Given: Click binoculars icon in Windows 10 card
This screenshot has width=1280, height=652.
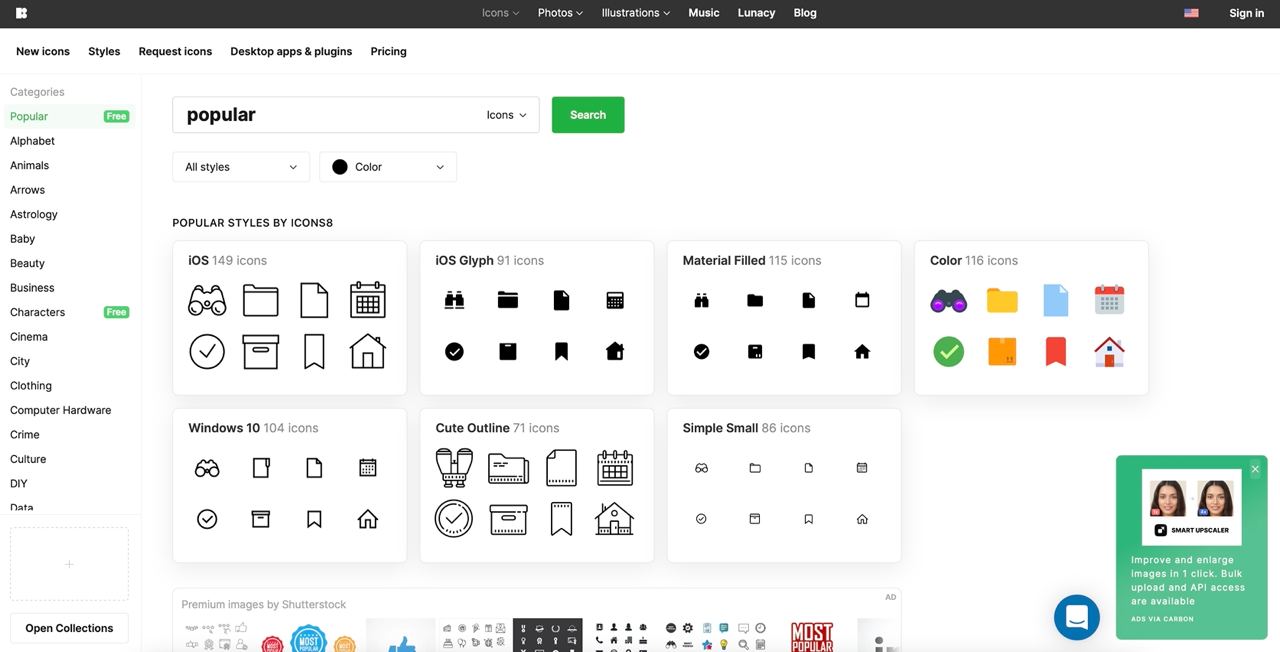Looking at the screenshot, I should (x=207, y=468).
